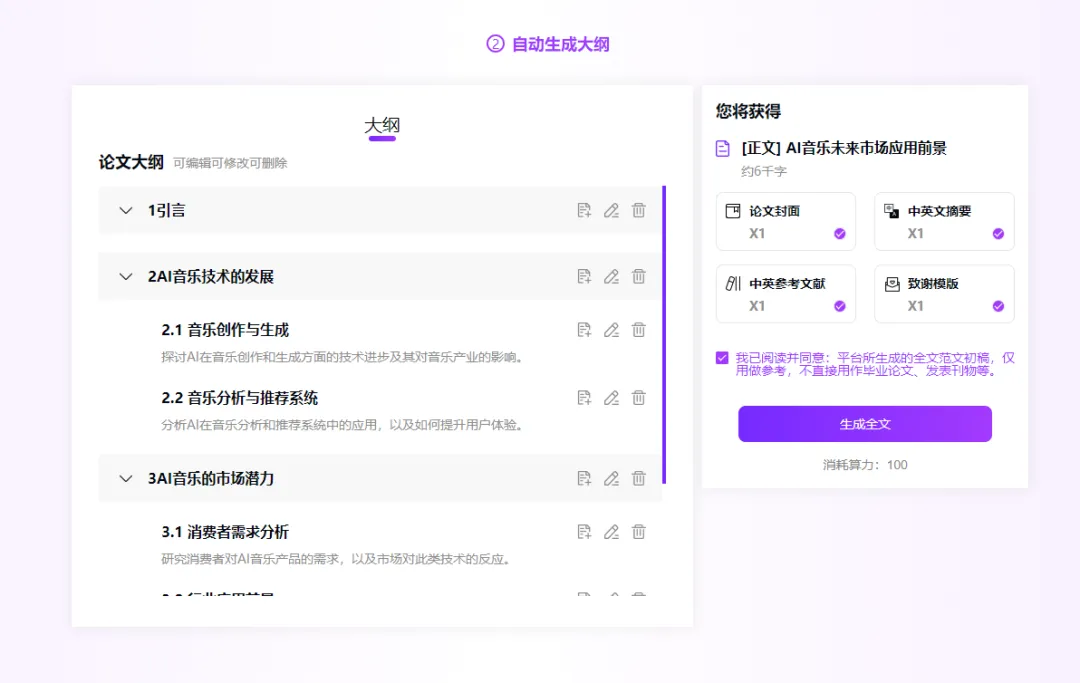Click the outline panel's purple scrollbar
1080x683 pixels.
pos(664,335)
